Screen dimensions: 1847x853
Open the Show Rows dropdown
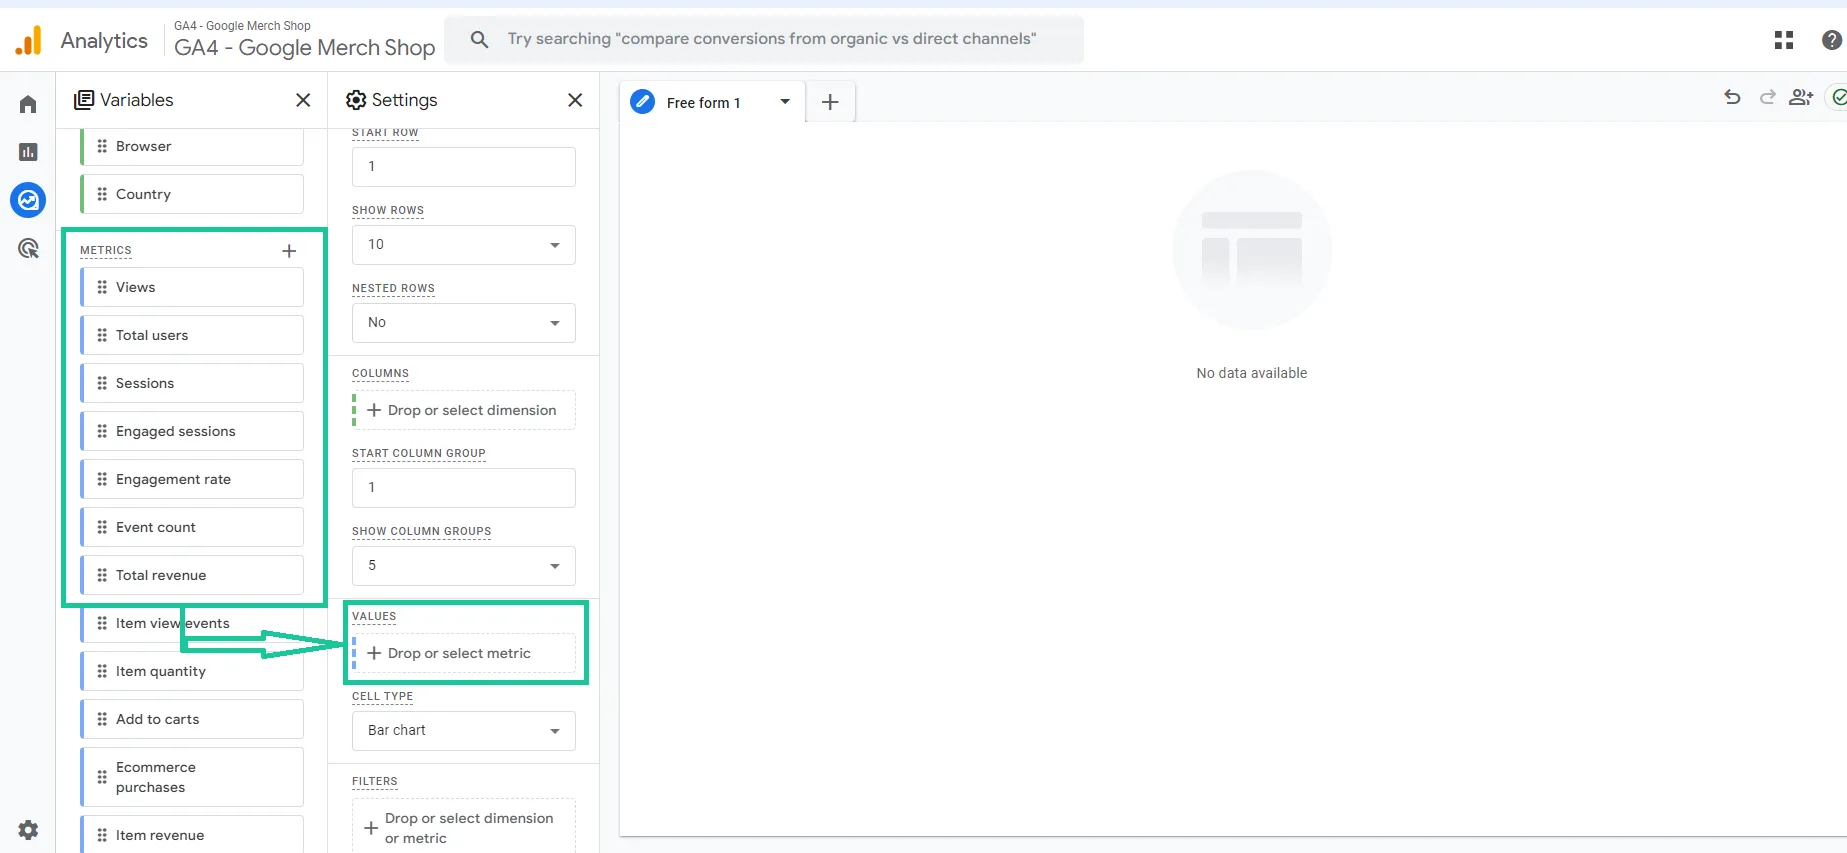pyautogui.click(x=464, y=245)
